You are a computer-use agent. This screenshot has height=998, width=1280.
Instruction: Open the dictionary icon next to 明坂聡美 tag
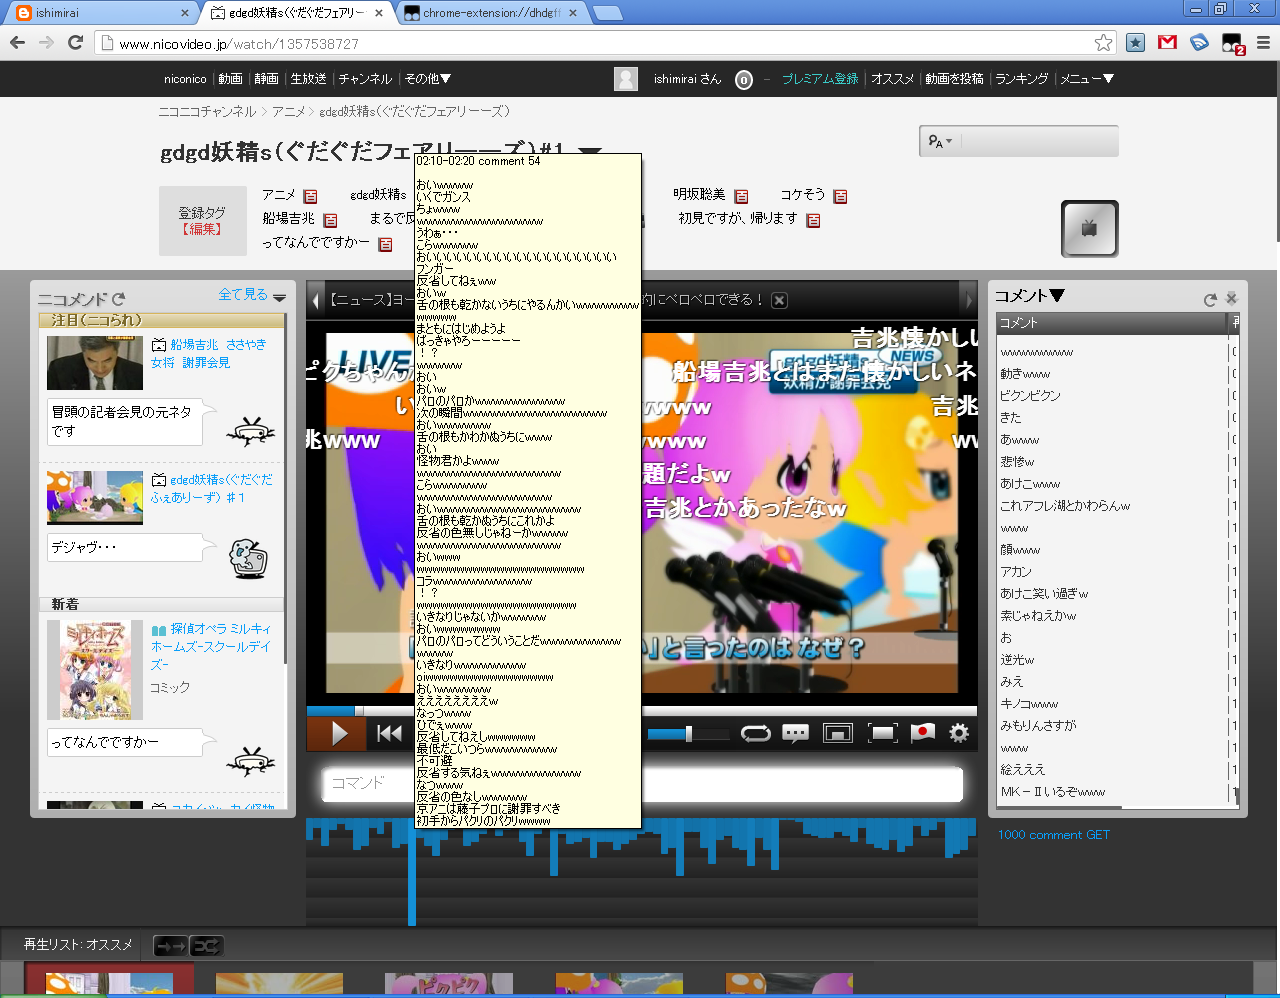[741, 196]
